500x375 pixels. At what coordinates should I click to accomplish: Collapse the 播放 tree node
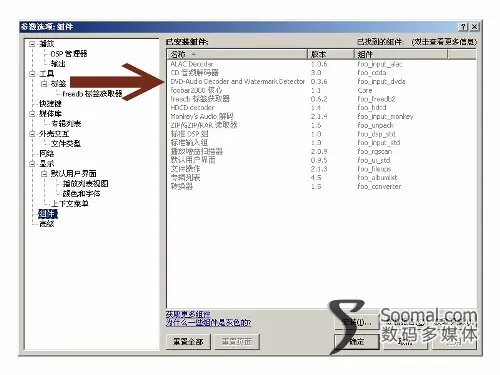click(x=32, y=44)
